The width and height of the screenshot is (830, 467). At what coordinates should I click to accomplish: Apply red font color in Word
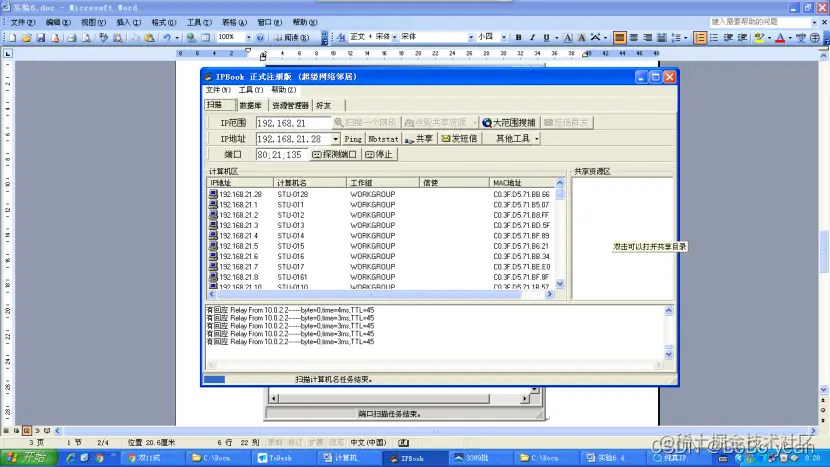tap(780, 37)
